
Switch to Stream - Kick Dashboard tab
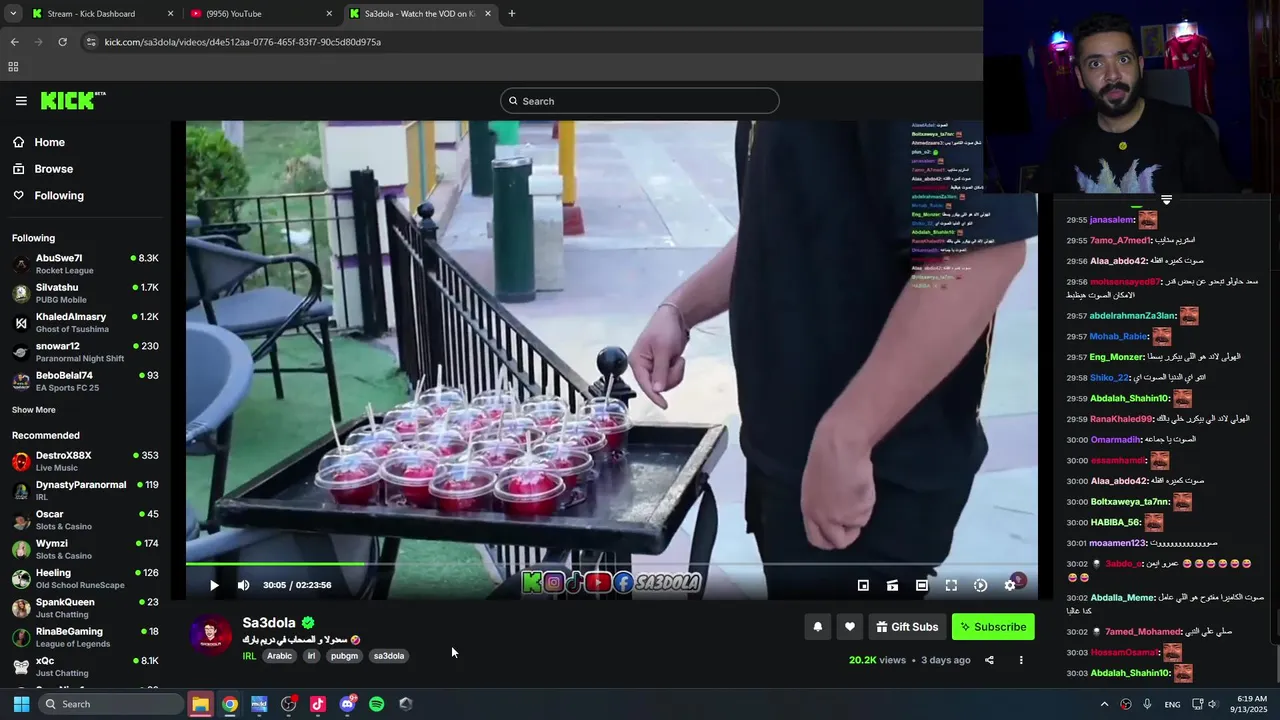[x=103, y=14]
